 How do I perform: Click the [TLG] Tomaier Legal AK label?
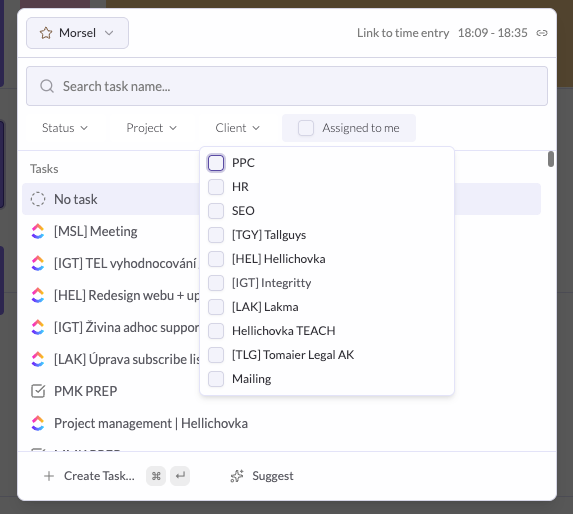coord(293,355)
